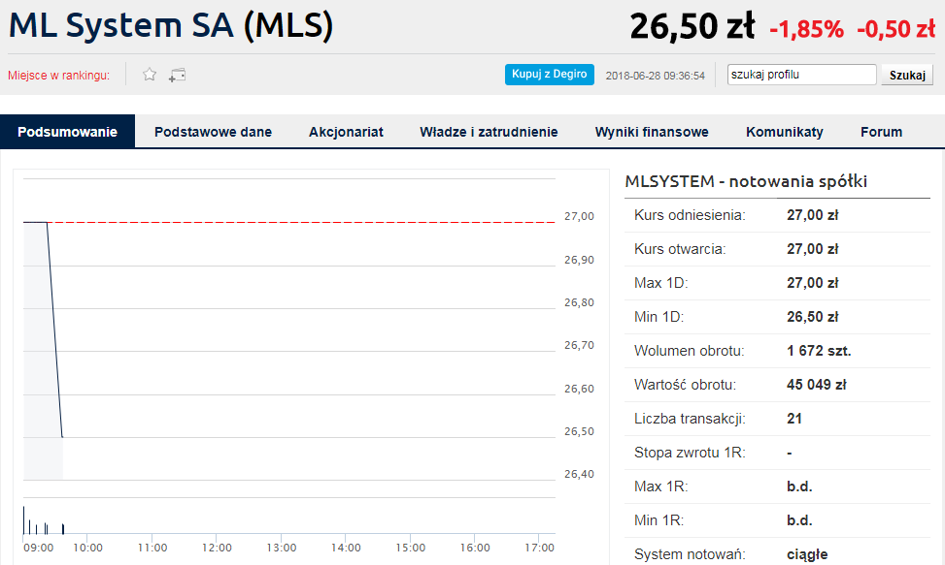Add to favorites with the star icon
Screen dimensions: 945x565
tap(149, 75)
